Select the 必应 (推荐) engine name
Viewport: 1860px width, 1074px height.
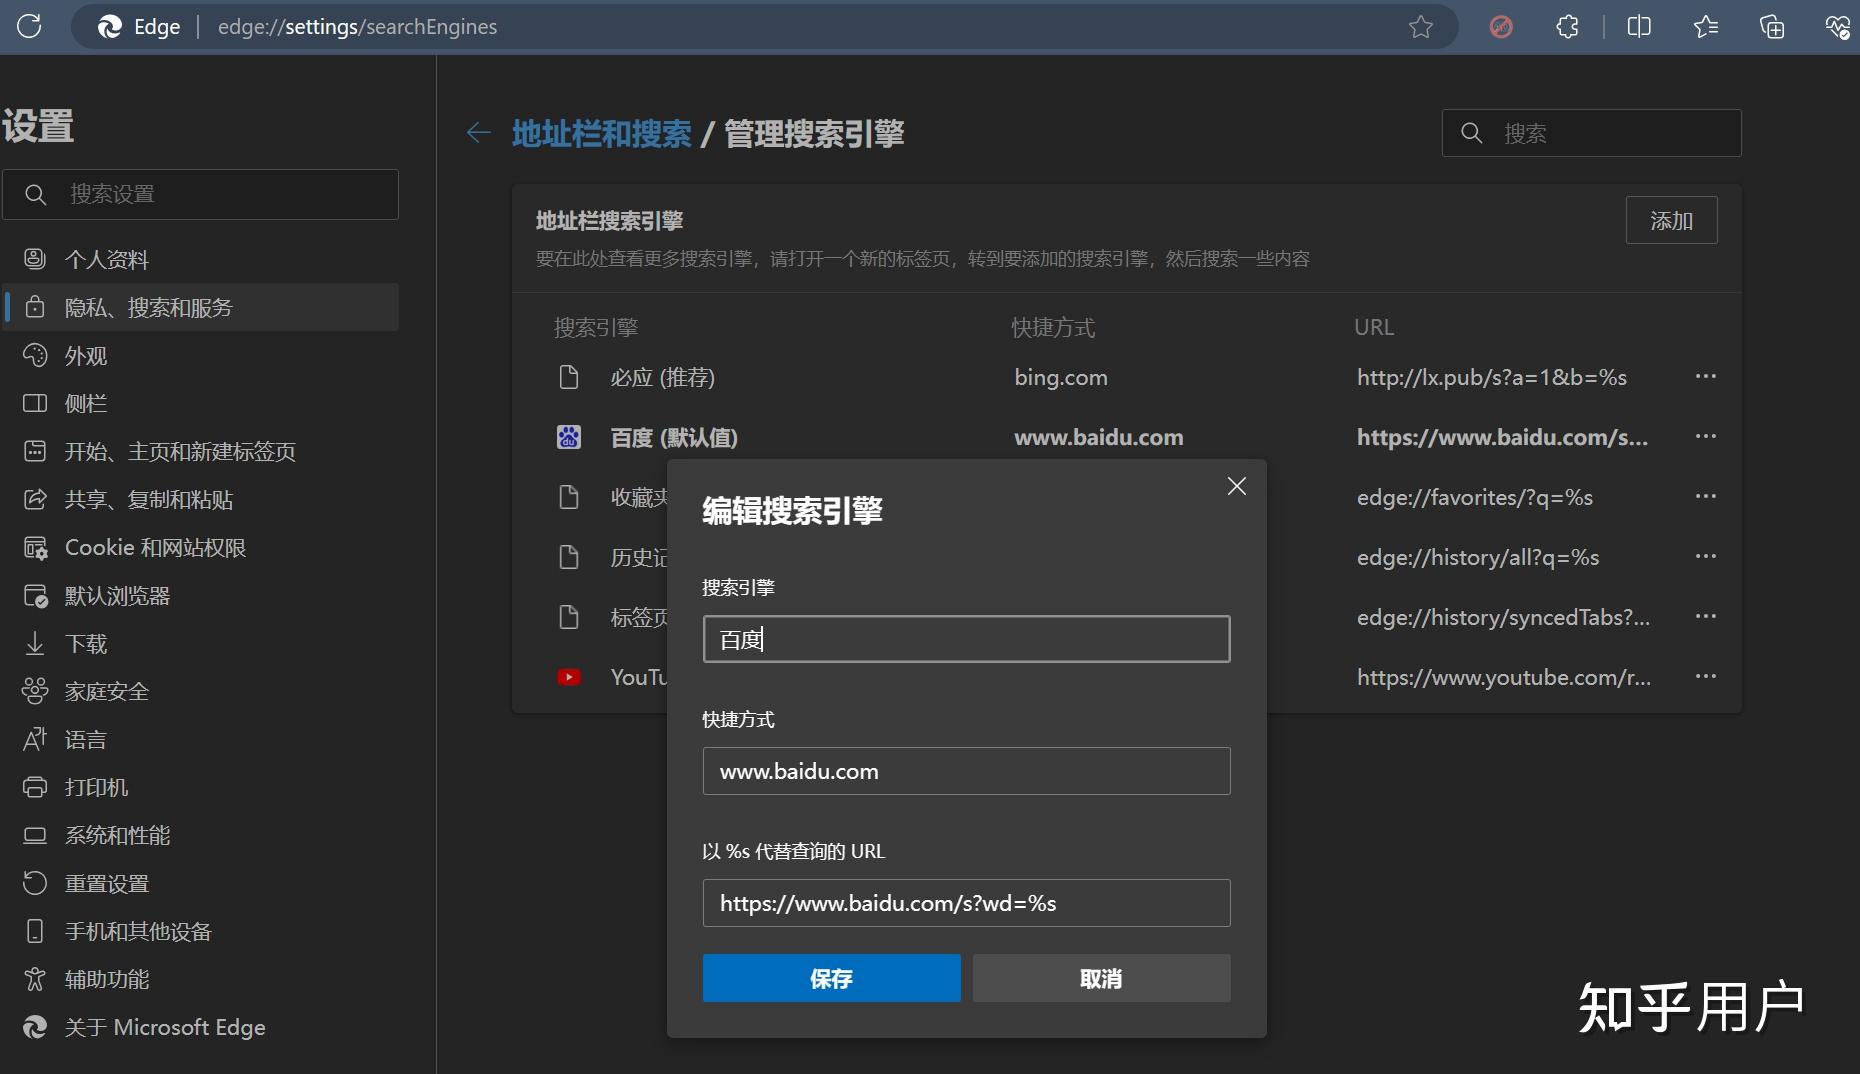(x=662, y=377)
